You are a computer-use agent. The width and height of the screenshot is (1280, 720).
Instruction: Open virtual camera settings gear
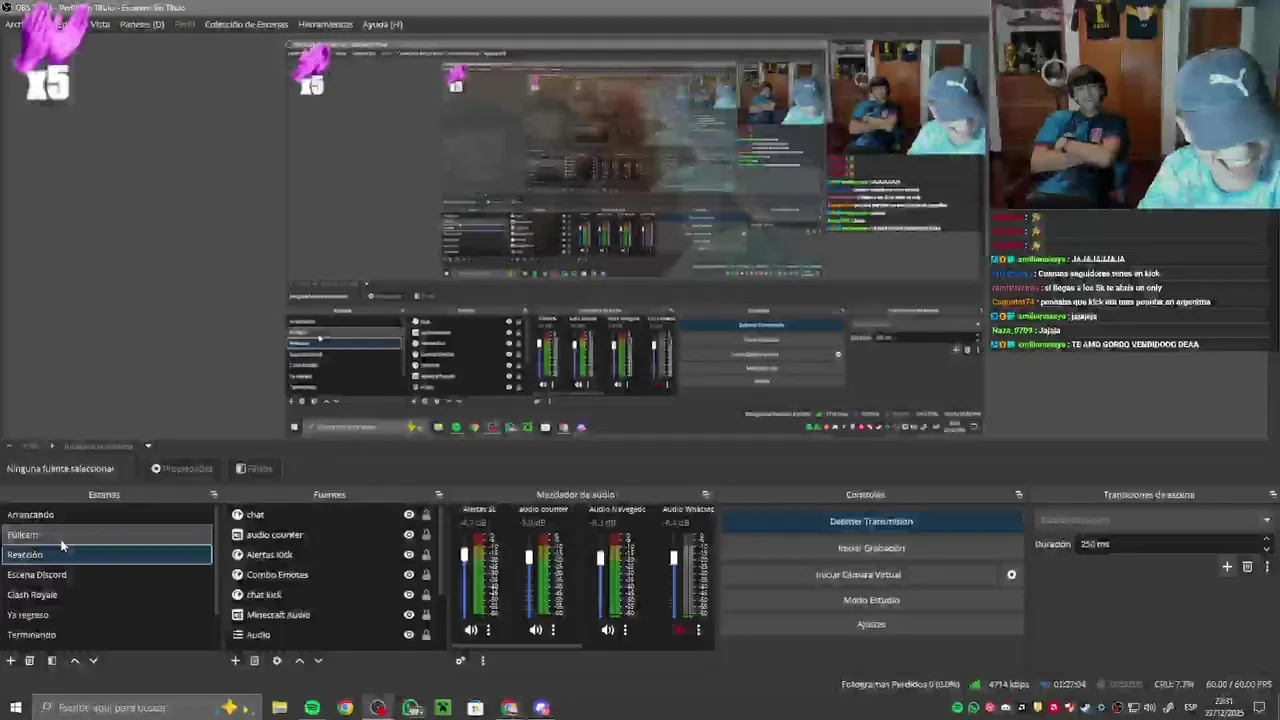pyautogui.click(x=1011, y=575)
